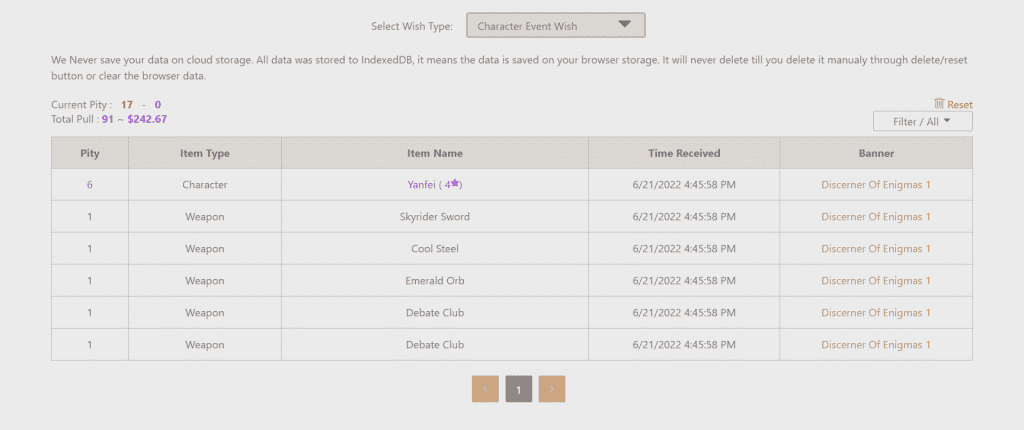Open the banner link in Yanfei's row

[876, 185]
